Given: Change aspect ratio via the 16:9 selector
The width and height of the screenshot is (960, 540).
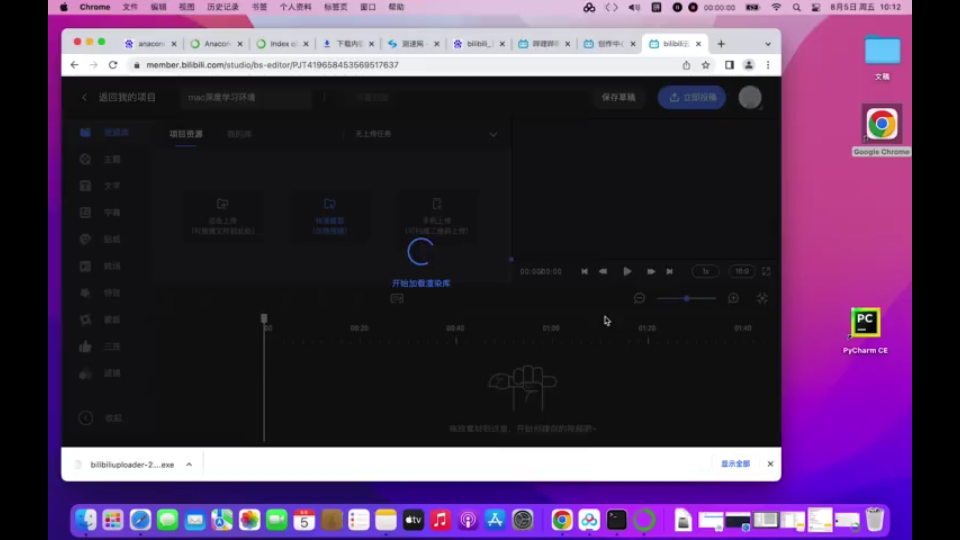Looking at the screenshot, I should point(741,271).
